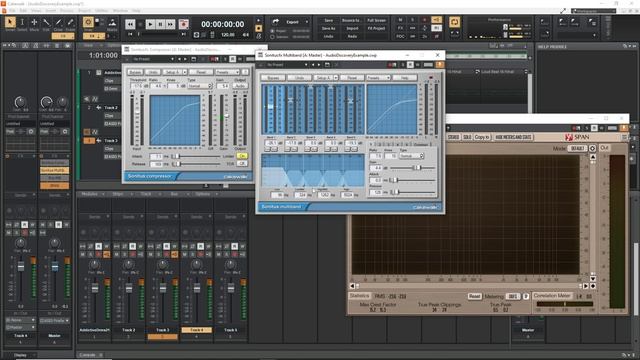The height and width of the screenshot is (360, 640).
Task: Toggle Bypass in Sonitus multiband
Action: tap(273, 78)
